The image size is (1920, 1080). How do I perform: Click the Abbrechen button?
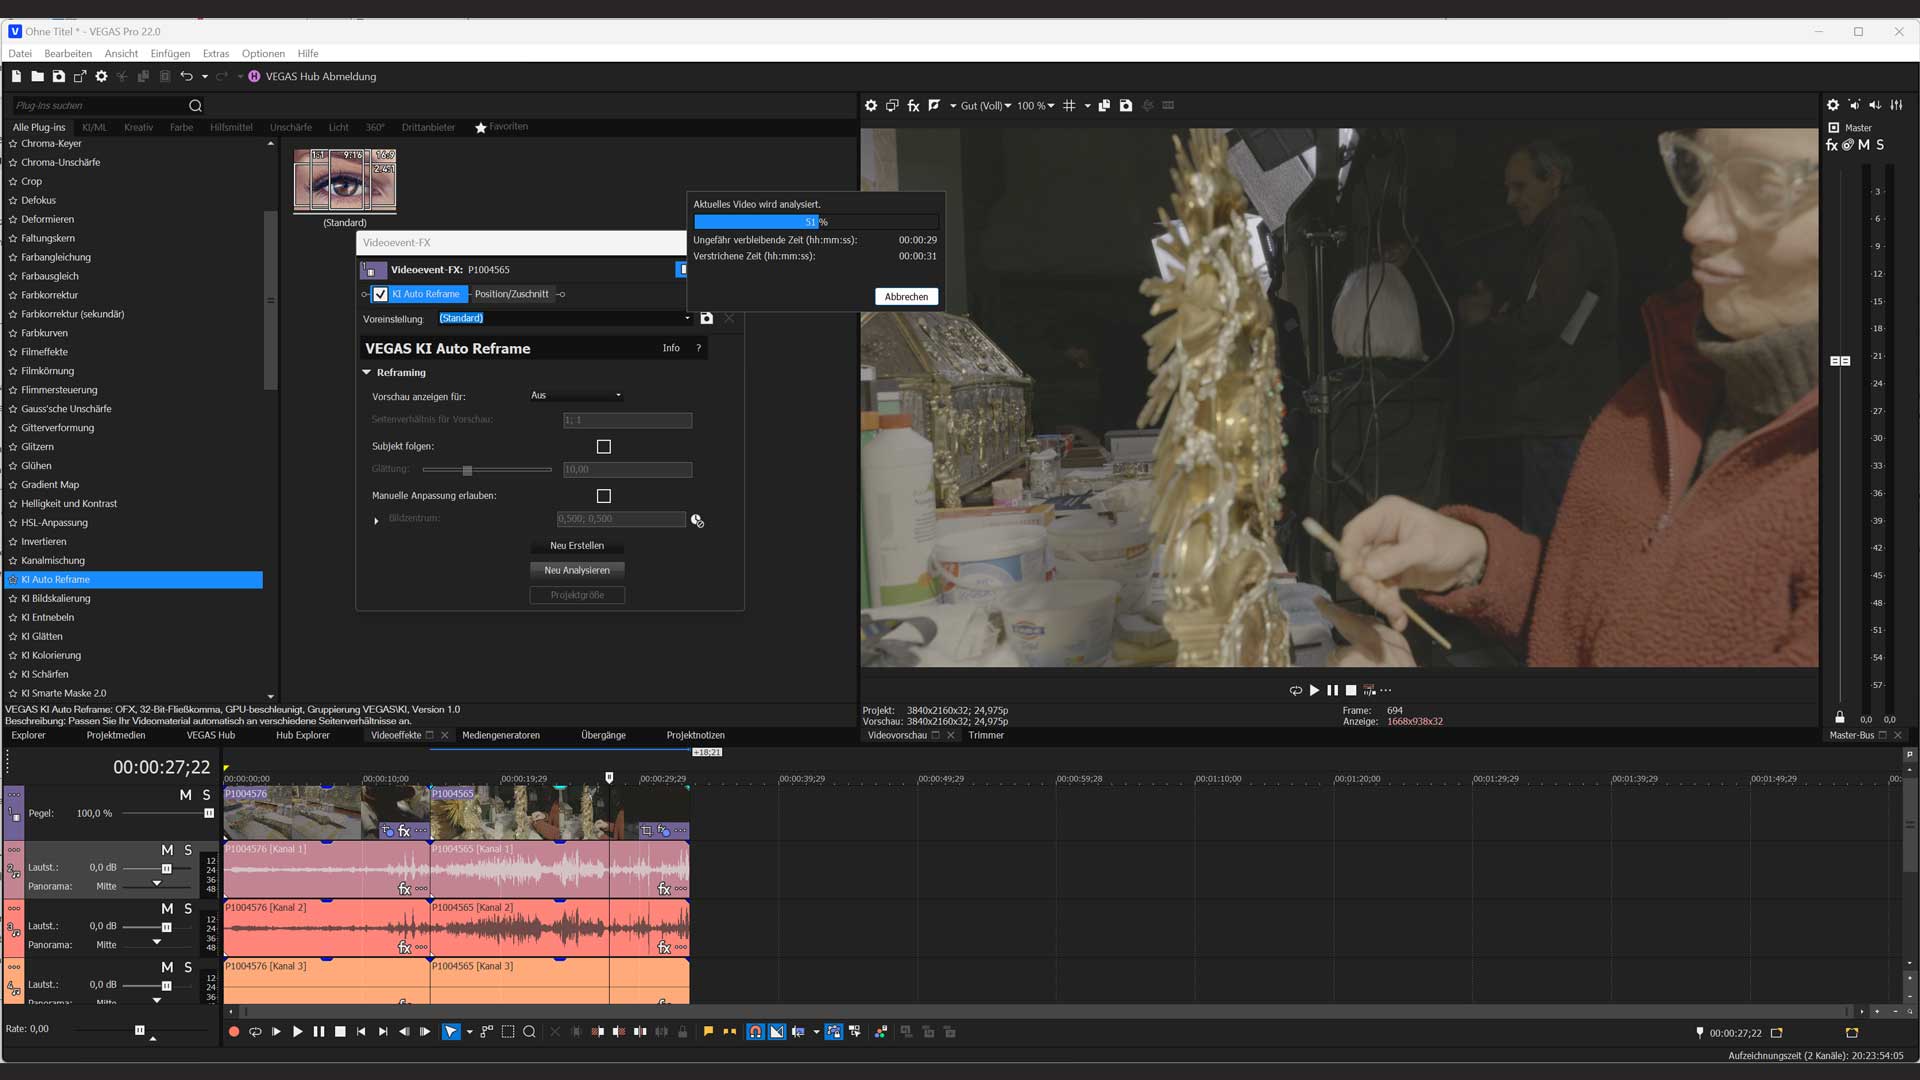click(x=906, y=296)
